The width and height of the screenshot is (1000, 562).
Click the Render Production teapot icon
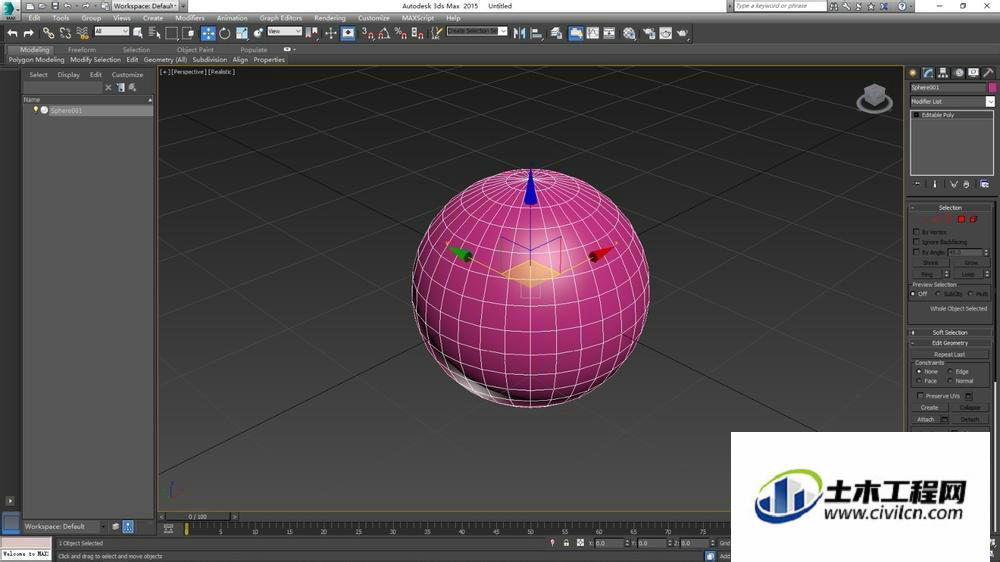click(x=682, y=33)
